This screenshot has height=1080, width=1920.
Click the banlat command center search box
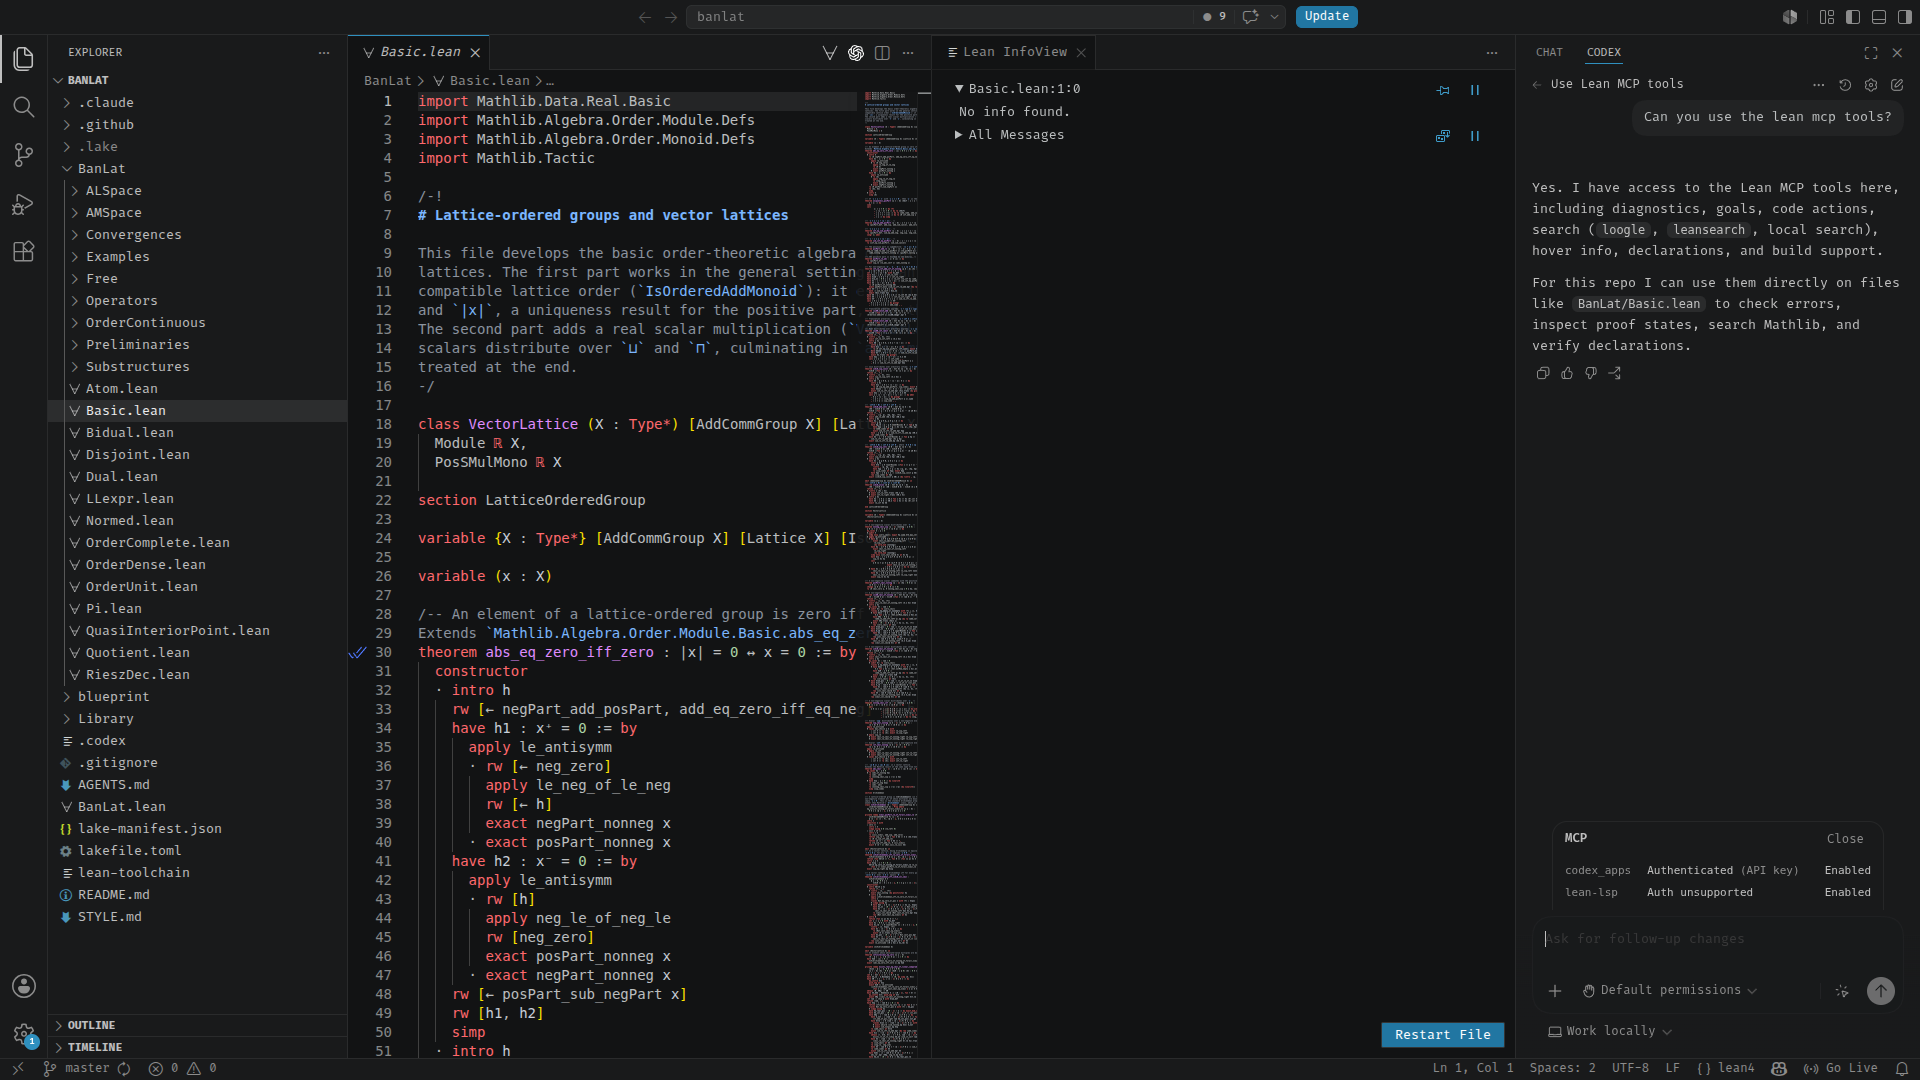940,17
